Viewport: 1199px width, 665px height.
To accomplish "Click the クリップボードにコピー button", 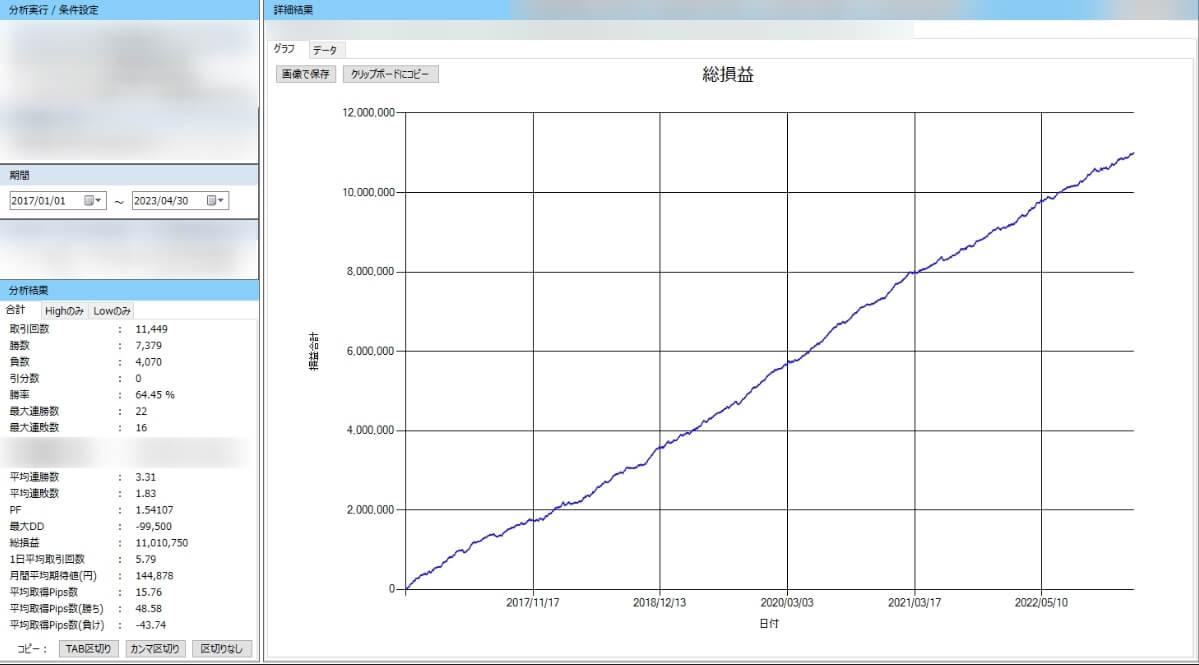I will tap(390, 74).
